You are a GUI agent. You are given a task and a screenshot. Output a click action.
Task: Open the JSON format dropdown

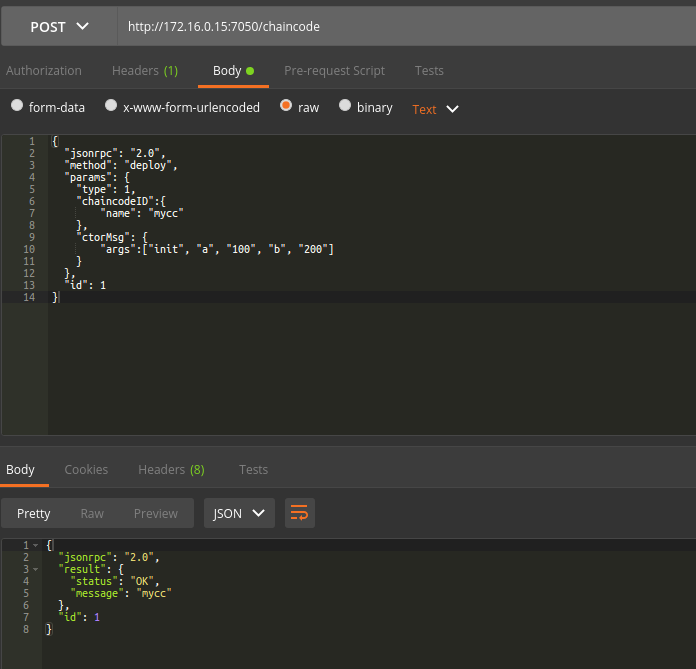(x=239, y=513)
